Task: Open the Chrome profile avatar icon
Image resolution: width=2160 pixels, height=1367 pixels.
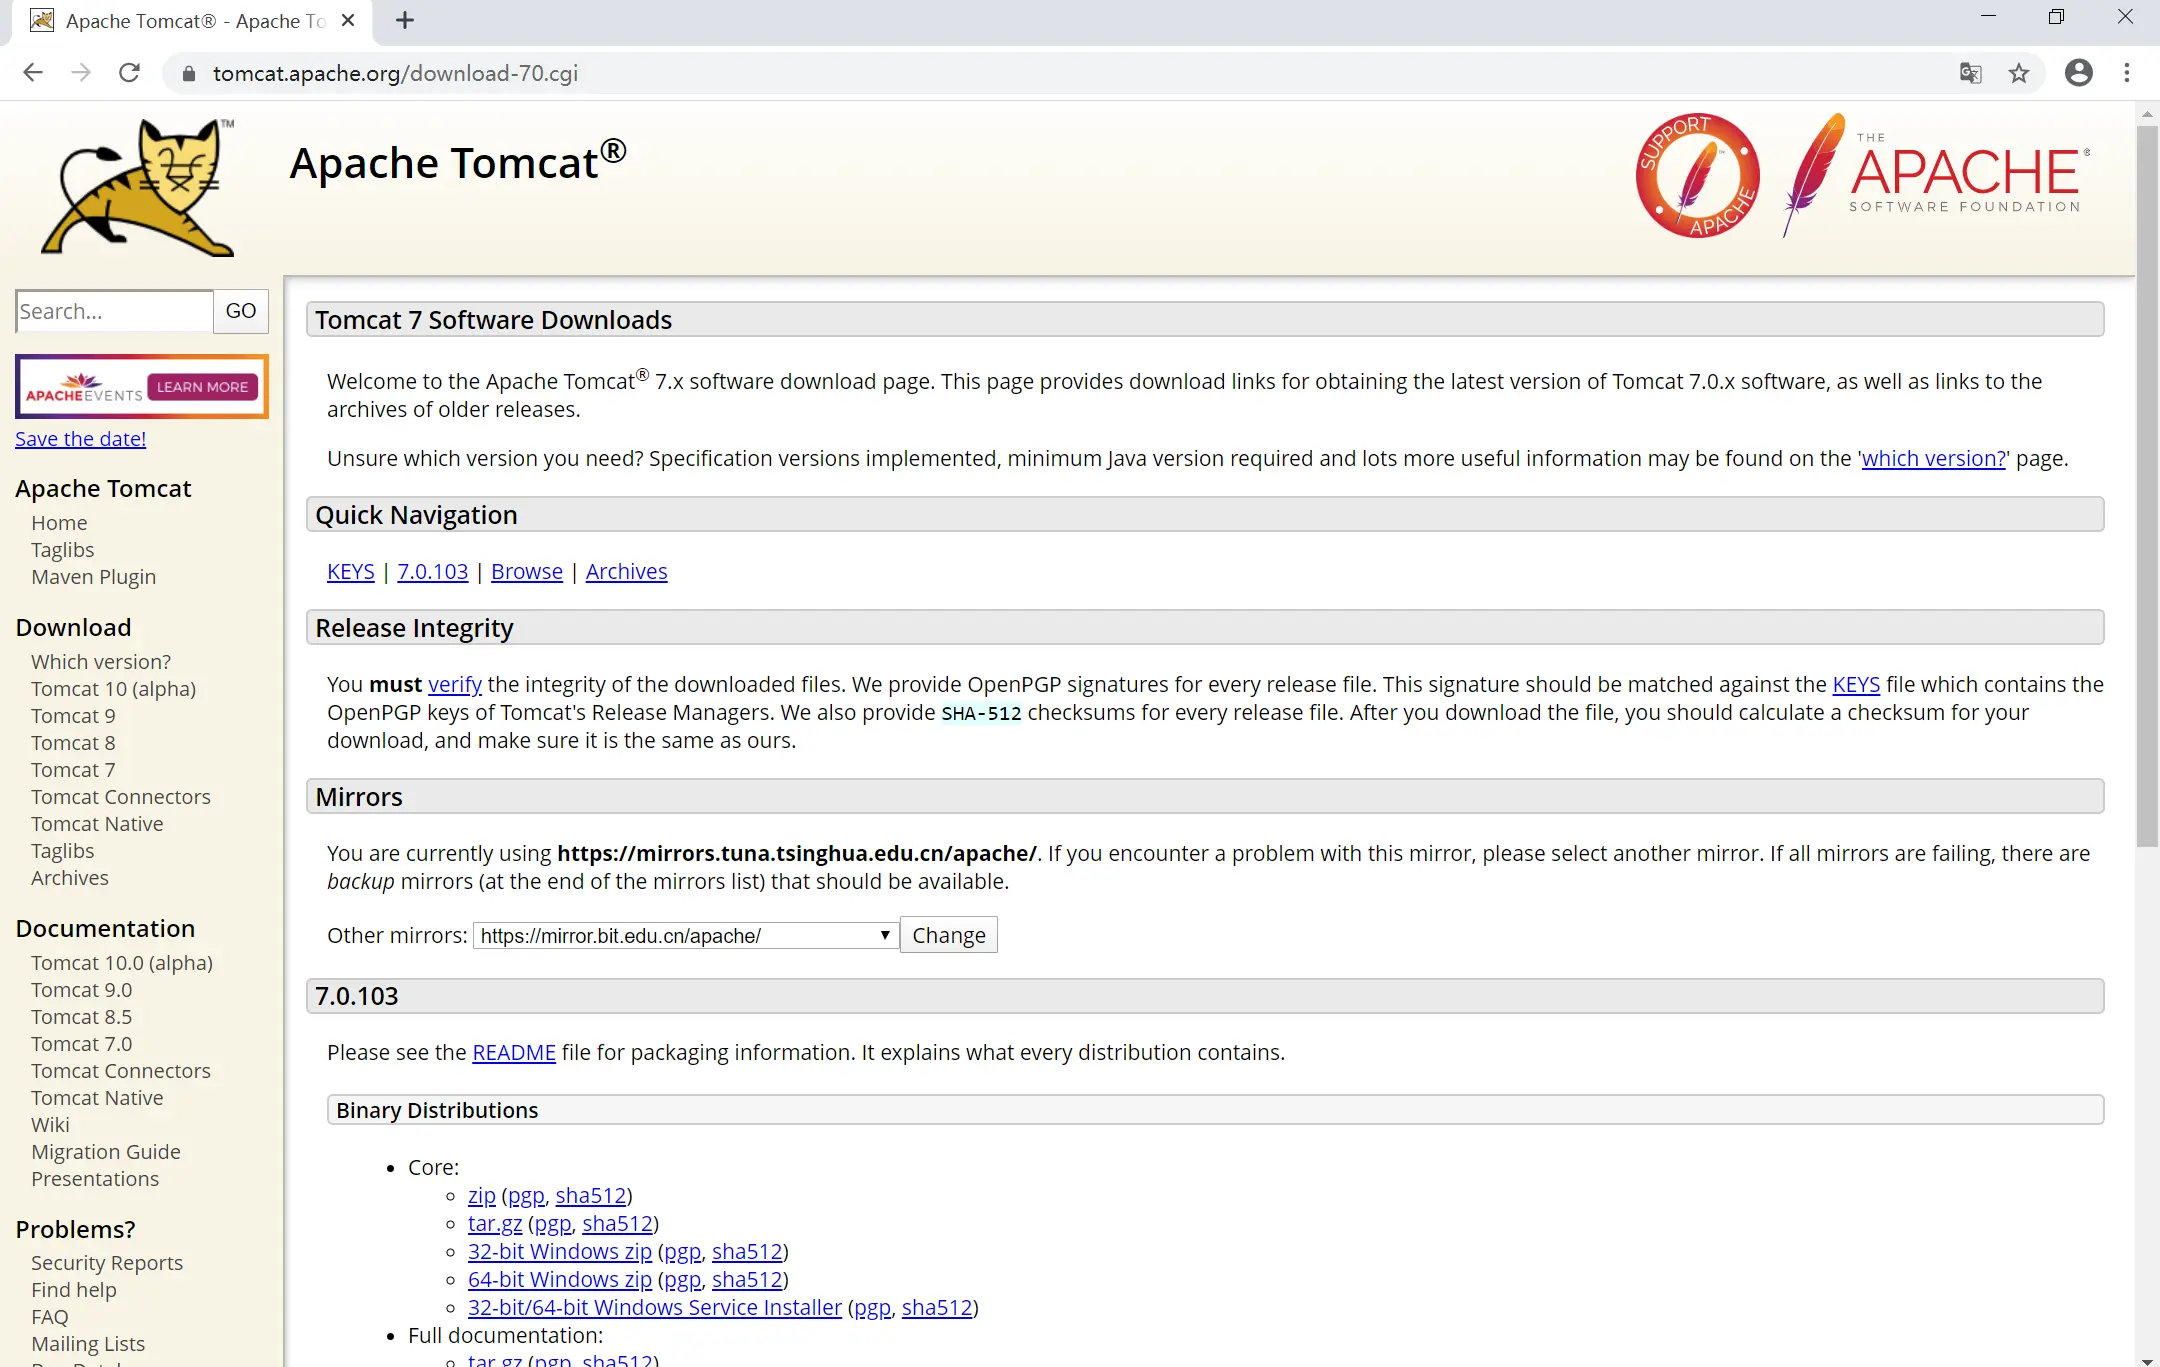Action: tap(2078, 73)
